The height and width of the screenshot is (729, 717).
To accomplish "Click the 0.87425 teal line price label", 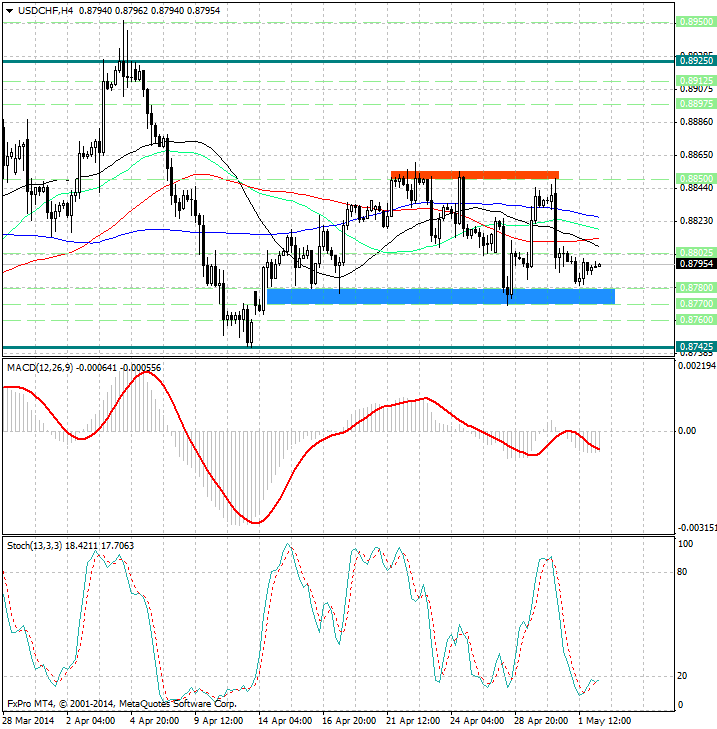I will (x=696, y=346).
